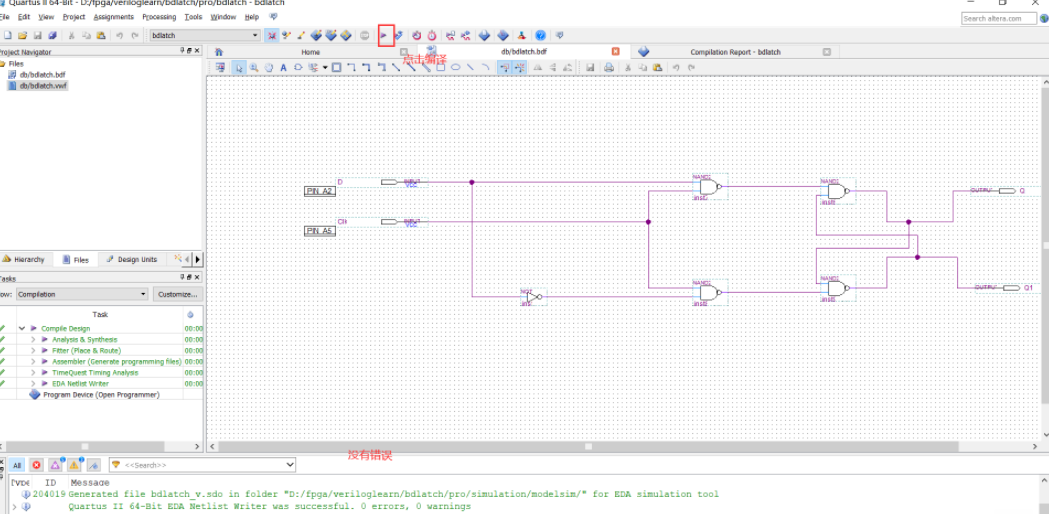
Task: Click the Customize... button
Action: [x=178, y=294]
